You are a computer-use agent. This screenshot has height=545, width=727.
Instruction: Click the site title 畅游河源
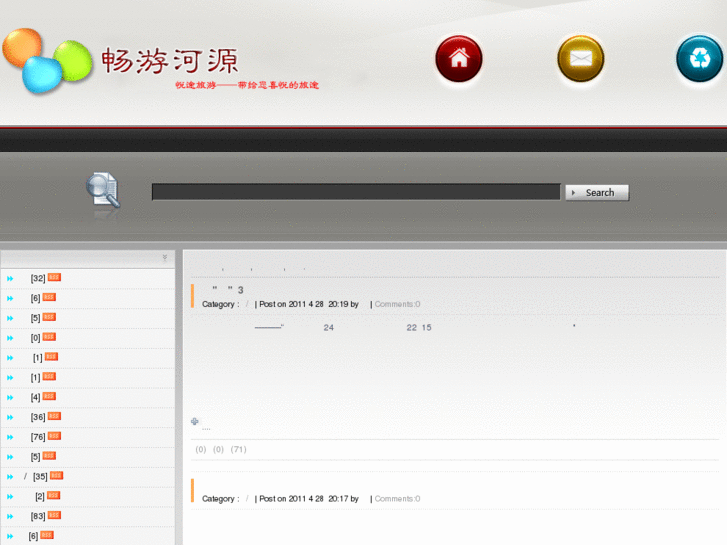(x=170, y=60)
